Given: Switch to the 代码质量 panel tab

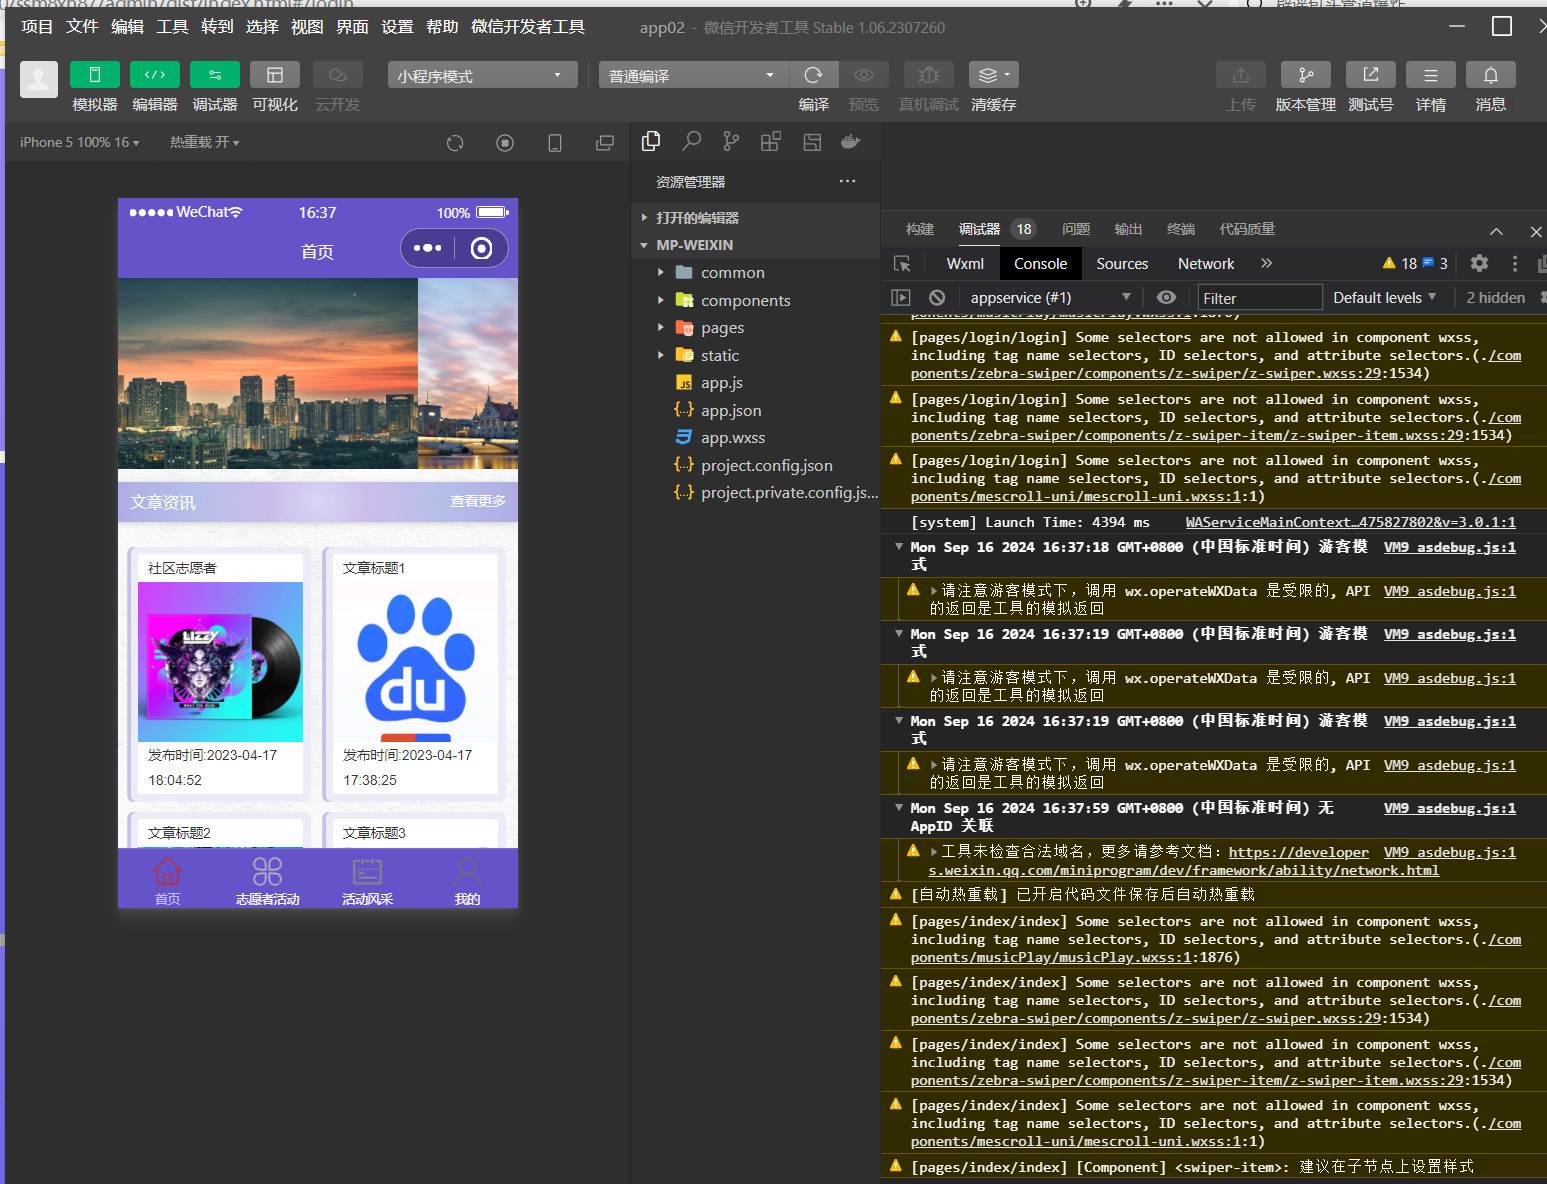Looking at the screenshot, I should (x=1247, y=229).
